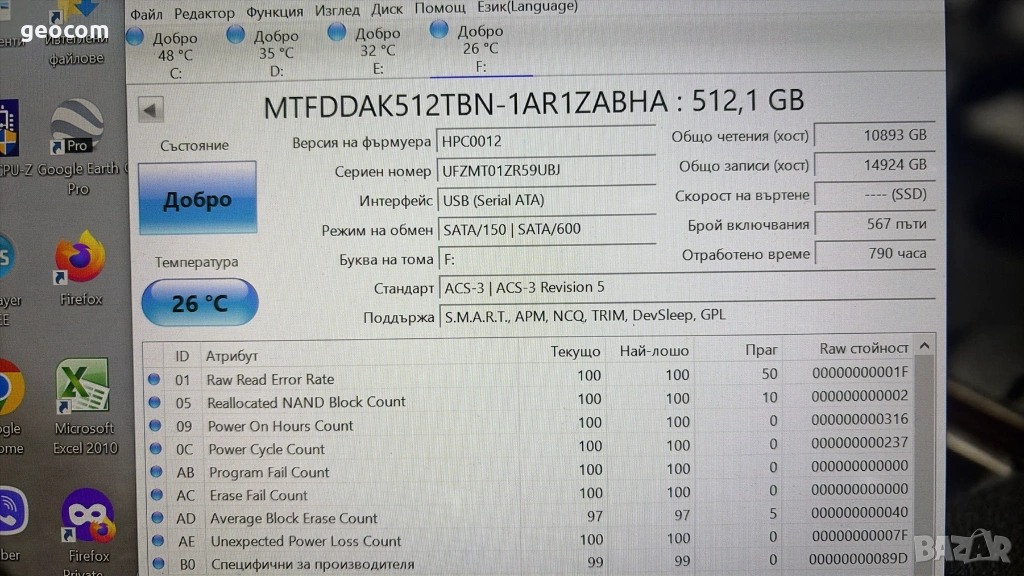Viewport: 1024px width, 576px height.
Task: Click the firmware version field HPC0012
Action: click(x=546, y=141)
